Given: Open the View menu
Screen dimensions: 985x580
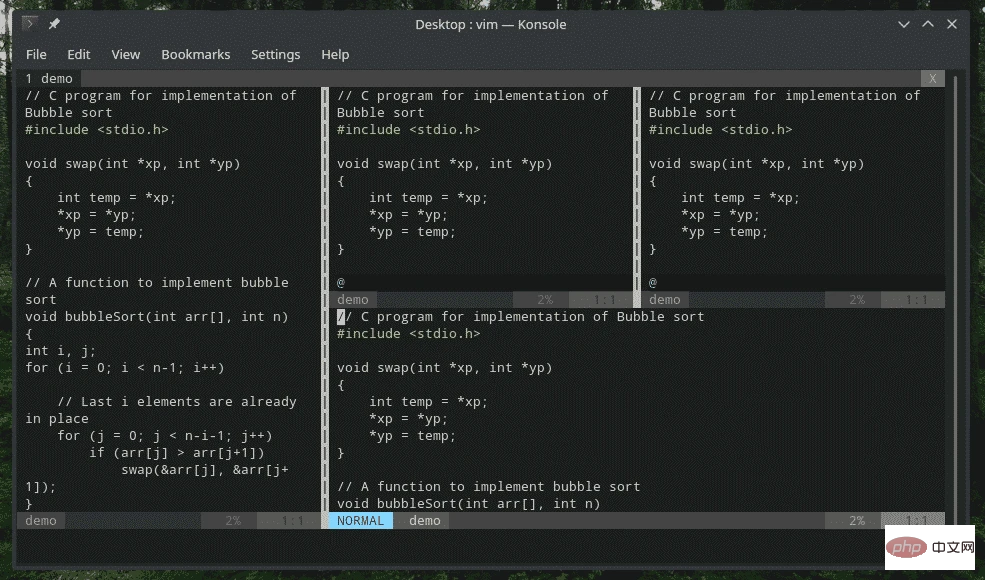Looking at the screenshot, I should [126, 54].
